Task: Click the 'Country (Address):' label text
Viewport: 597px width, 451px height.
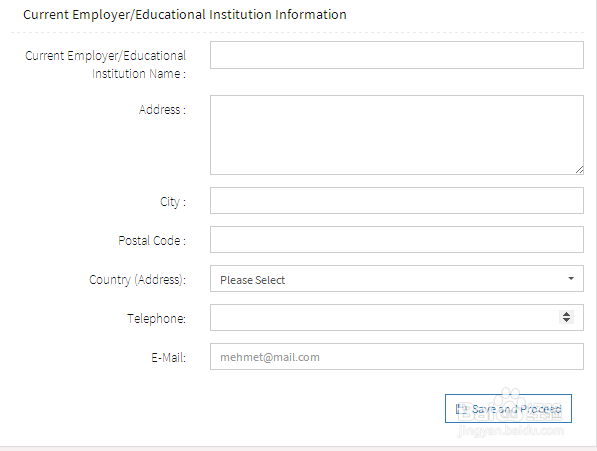Action: point(137,280)
